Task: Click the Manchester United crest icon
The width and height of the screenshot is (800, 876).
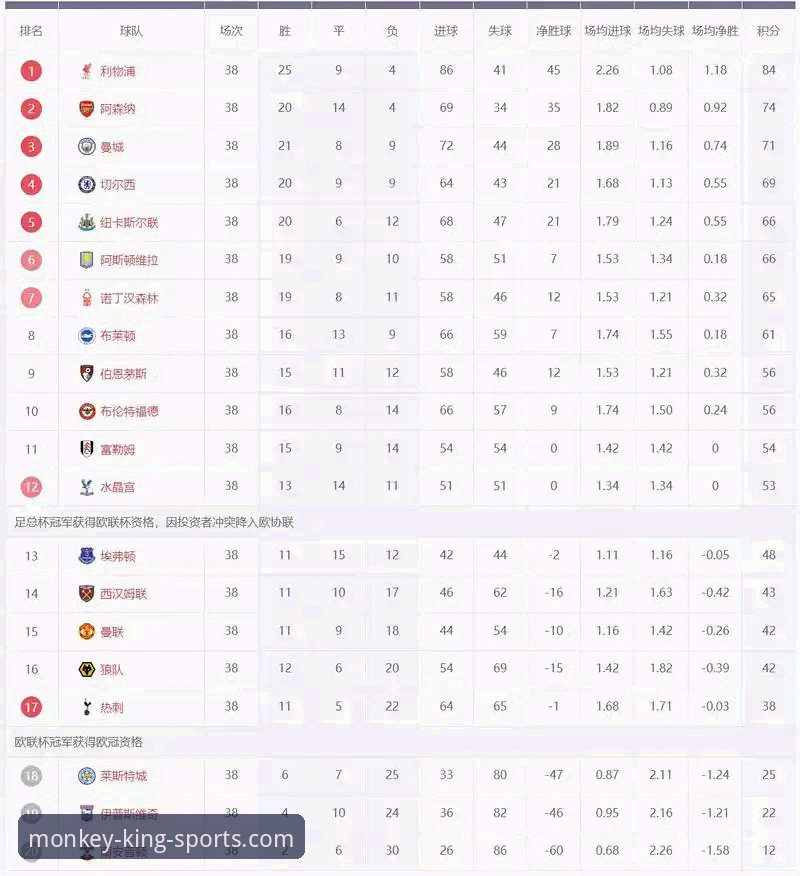Action: [87, 631]
